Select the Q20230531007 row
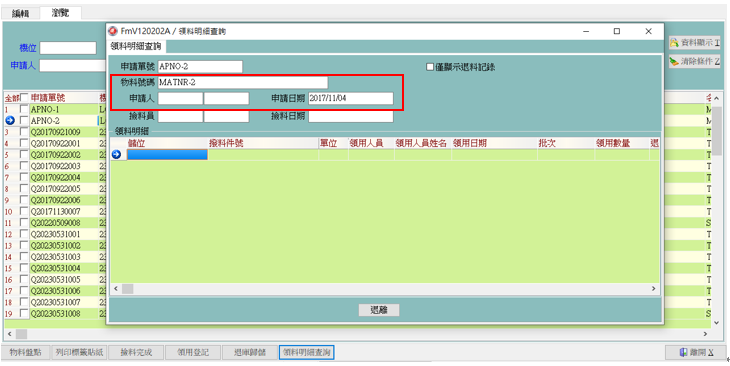The image size is (730, 366). (x=55, y=303)
